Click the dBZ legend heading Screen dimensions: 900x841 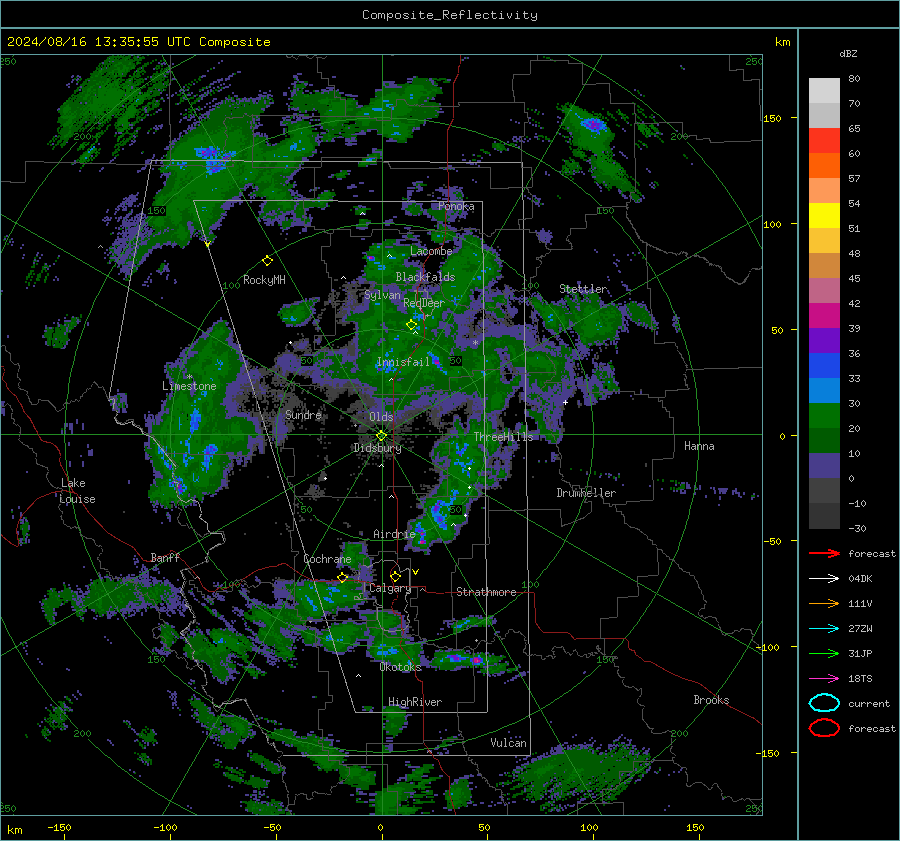click(848, 53)
